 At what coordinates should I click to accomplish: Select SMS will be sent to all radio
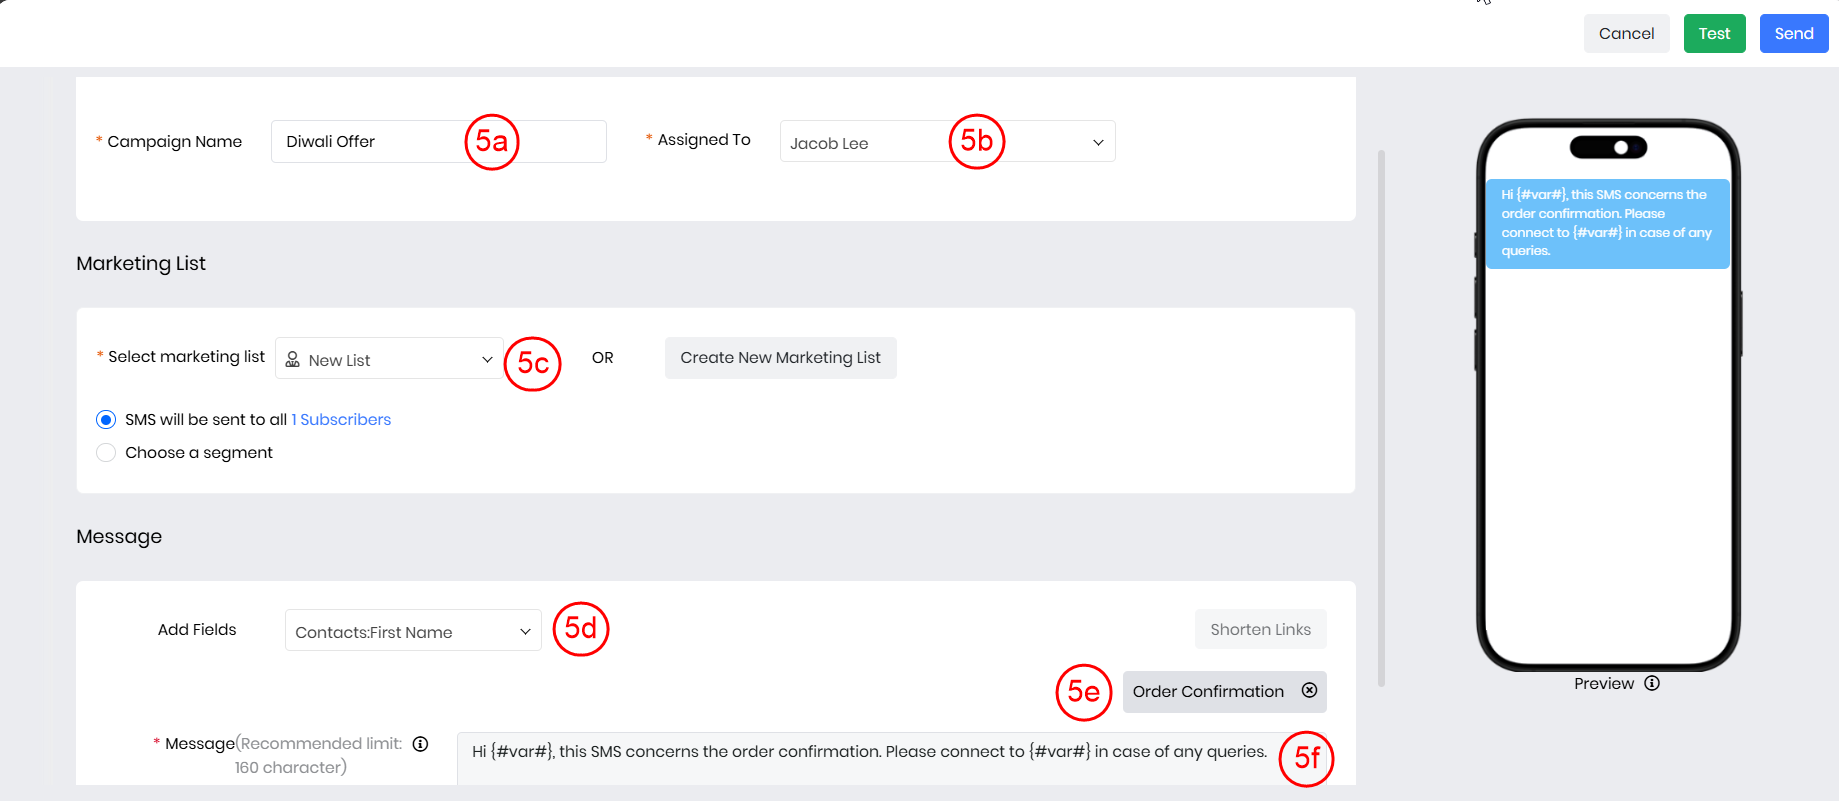tap(106, 420)
